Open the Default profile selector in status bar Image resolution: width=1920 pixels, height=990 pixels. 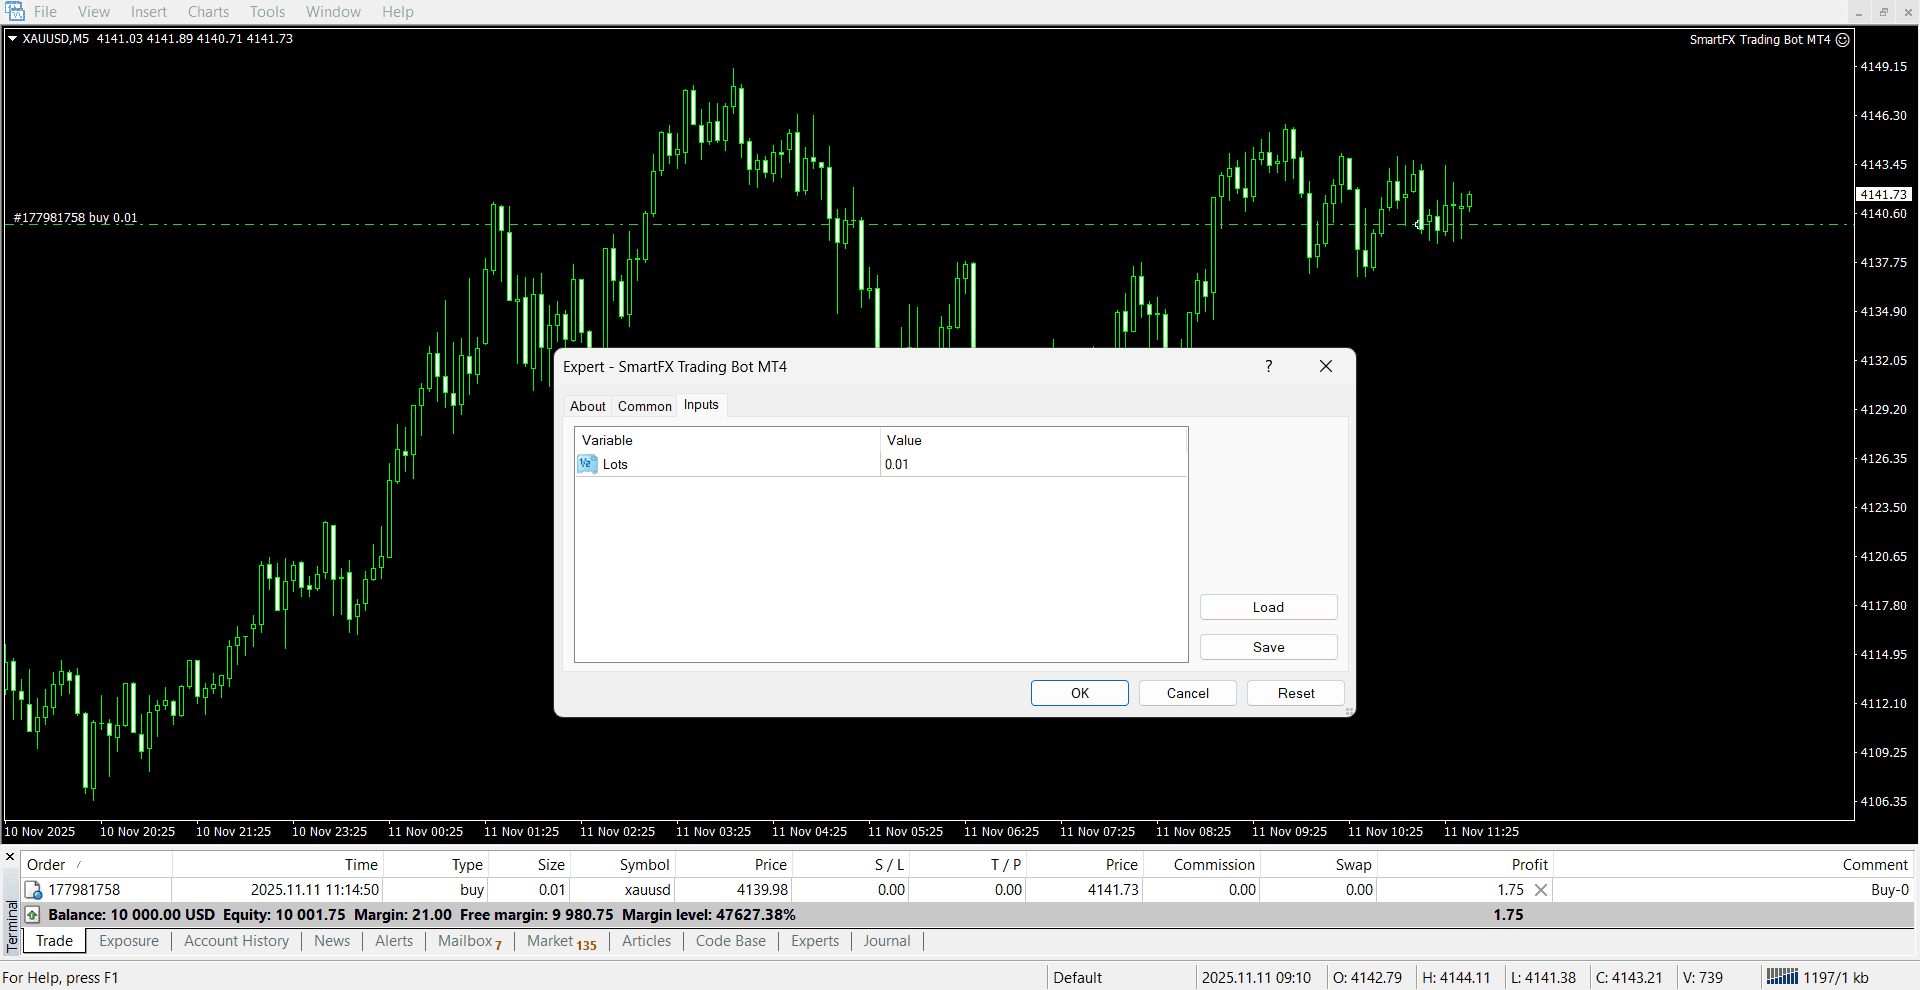pyautogui.click(x=1077, y=977)
